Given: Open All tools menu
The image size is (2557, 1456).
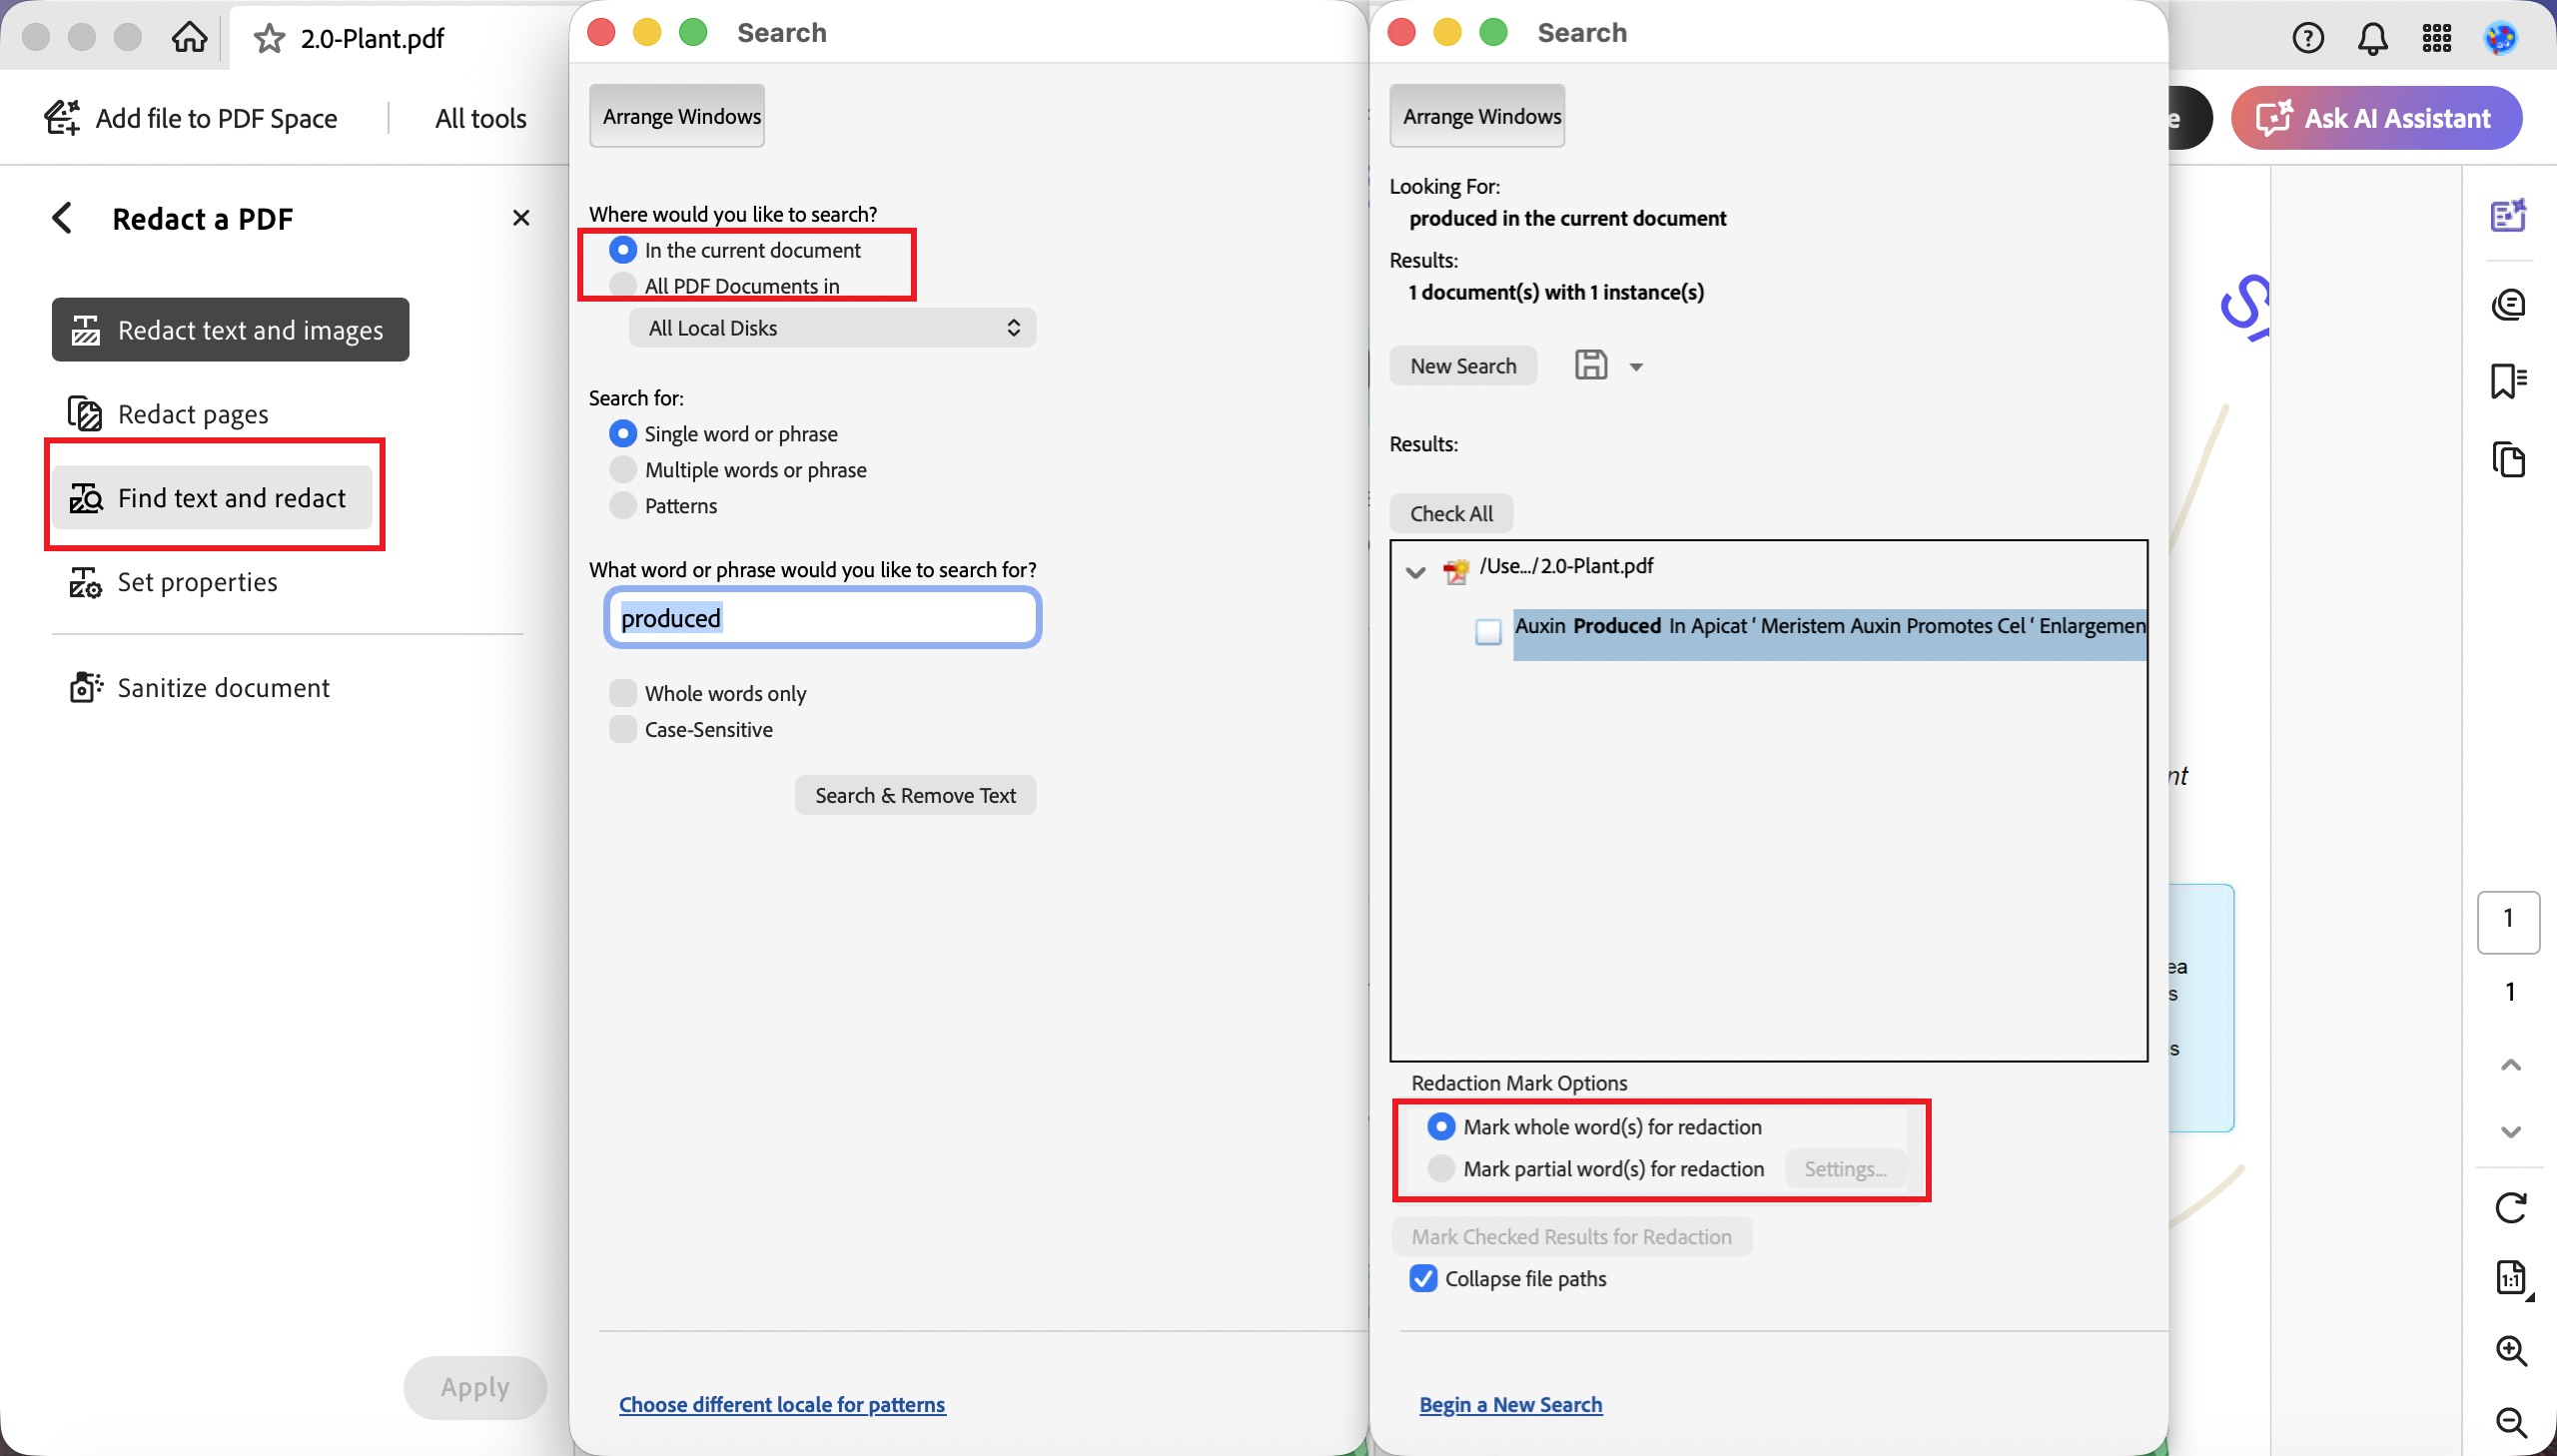Looking at the screenshot, I should (480, 118).
